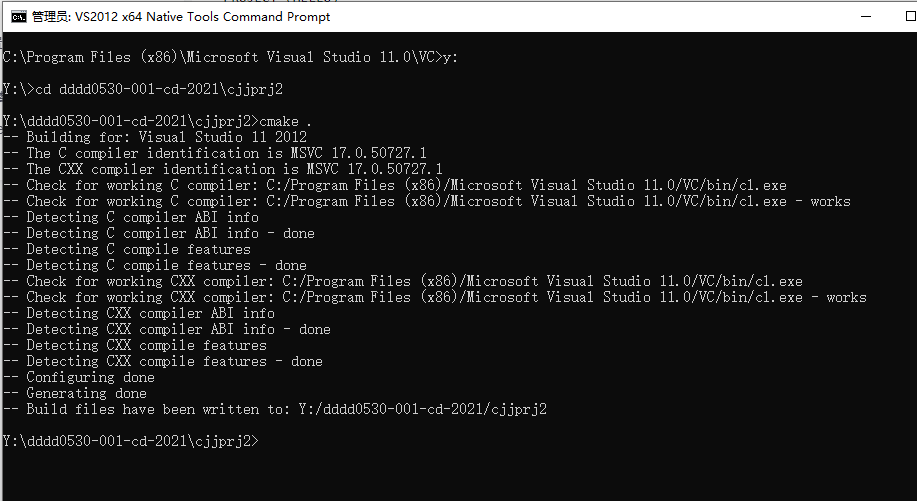917x501 pixels.
Task: Maximize the Command Prompt window
Action: pos(910,16)
